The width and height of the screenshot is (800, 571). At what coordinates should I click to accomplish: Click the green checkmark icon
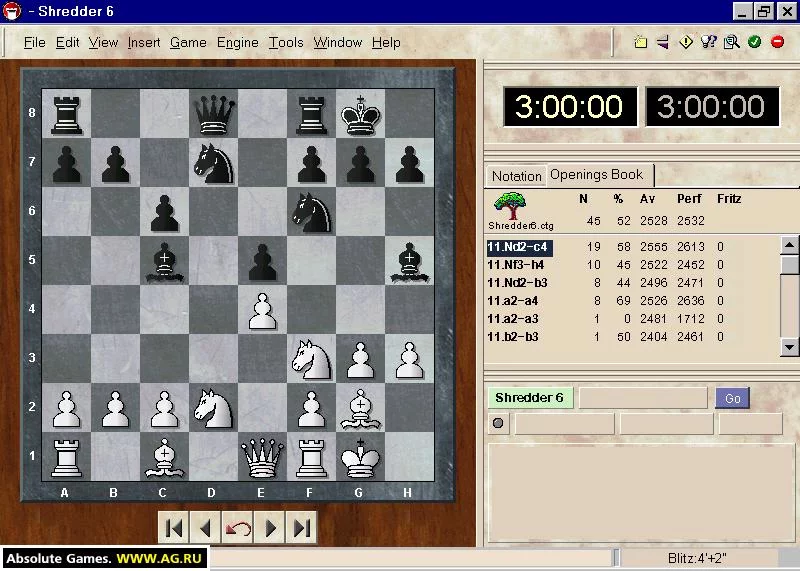(x=754, y=42)
